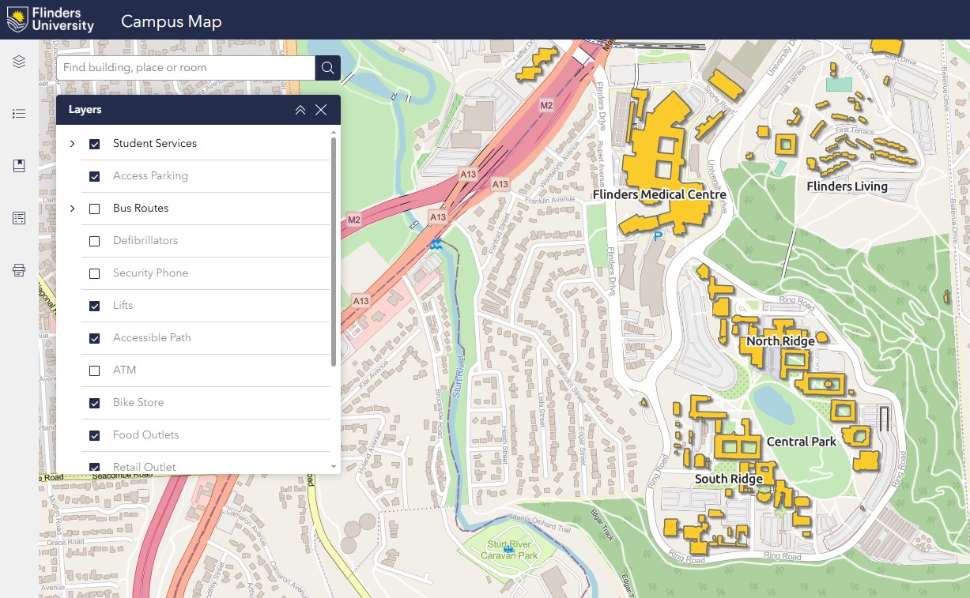
Task: Click the Security Phone layer name
Action: click(150, 273)
